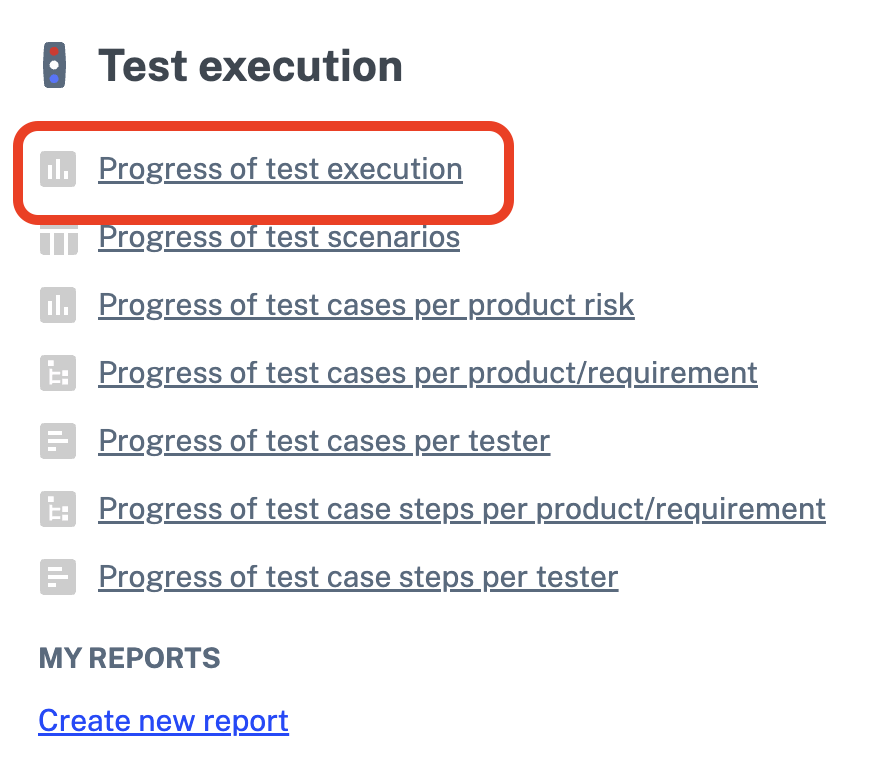Click the red dot on the traffic light icon
890x760 pixels.
tap(55, 52)
